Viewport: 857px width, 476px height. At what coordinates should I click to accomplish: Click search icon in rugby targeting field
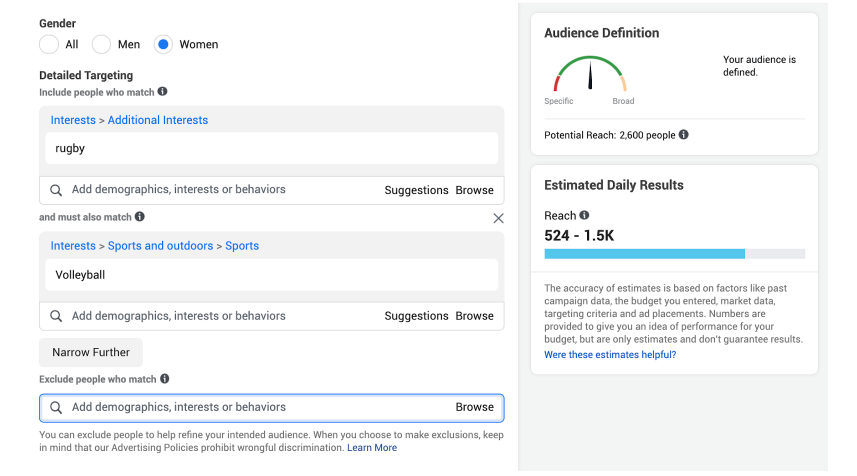point(56,190)
